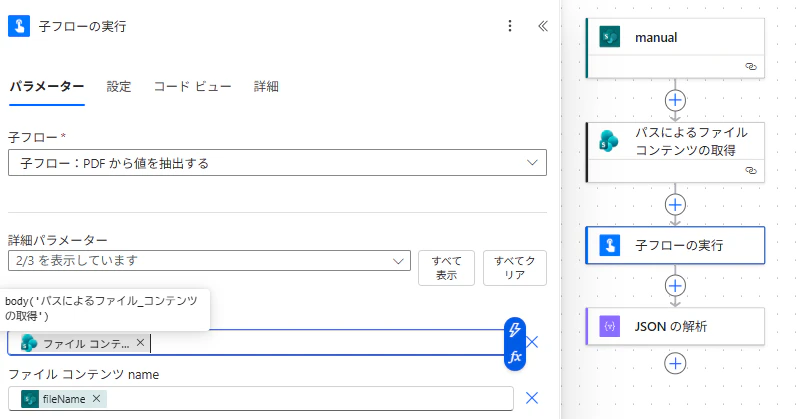The image size is (797, 419).
Task: Remove the fileName token
Action: click(x=96, y=399)
